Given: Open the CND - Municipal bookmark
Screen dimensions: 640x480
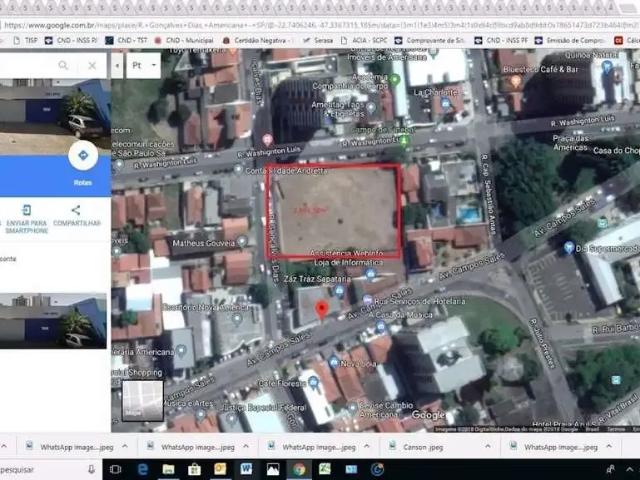Looking at the screenshot, I should (x=184, y=40).
